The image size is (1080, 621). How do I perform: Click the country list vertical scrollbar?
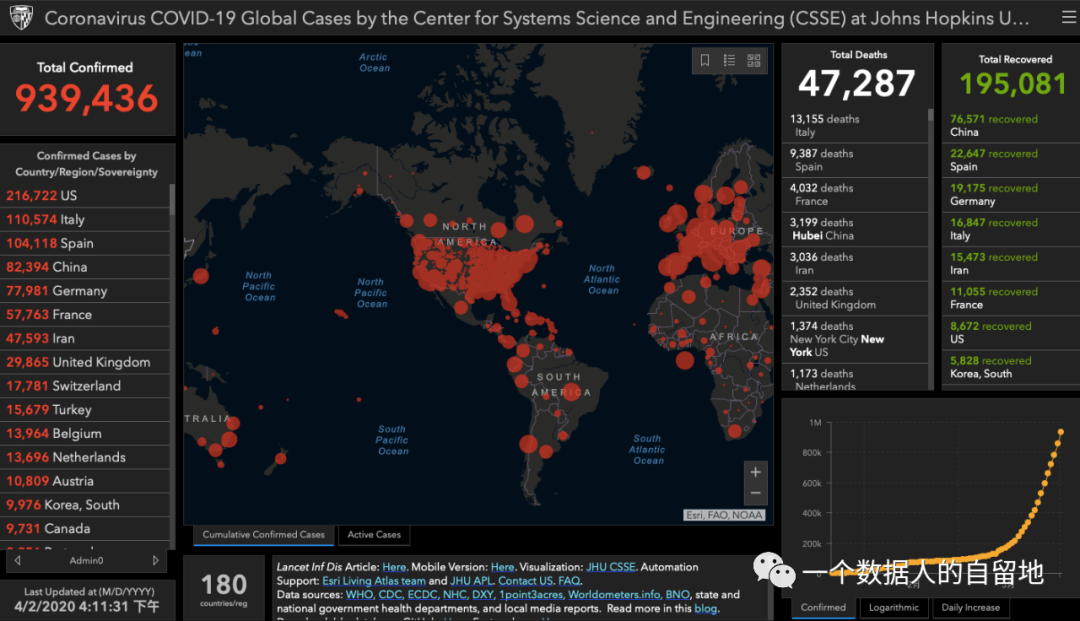coord(172,200)
